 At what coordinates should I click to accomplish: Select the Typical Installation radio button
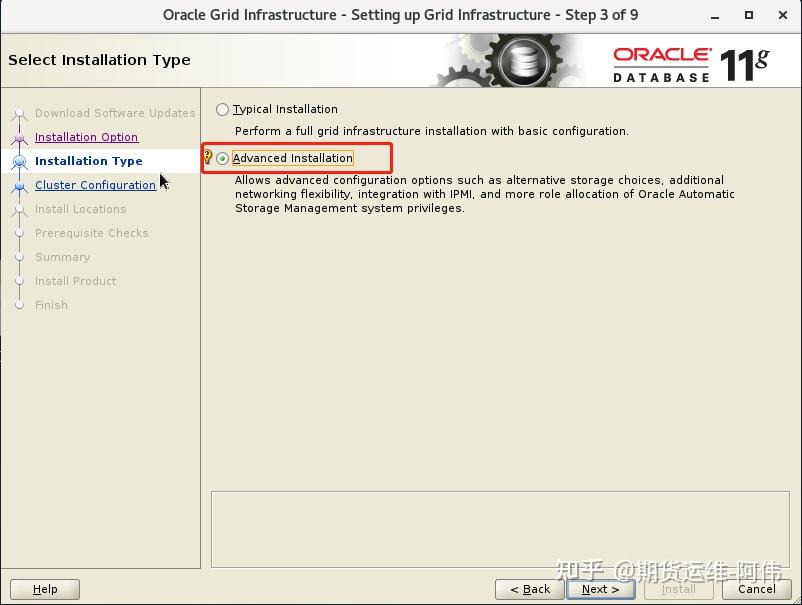click(x=222, y=109)
